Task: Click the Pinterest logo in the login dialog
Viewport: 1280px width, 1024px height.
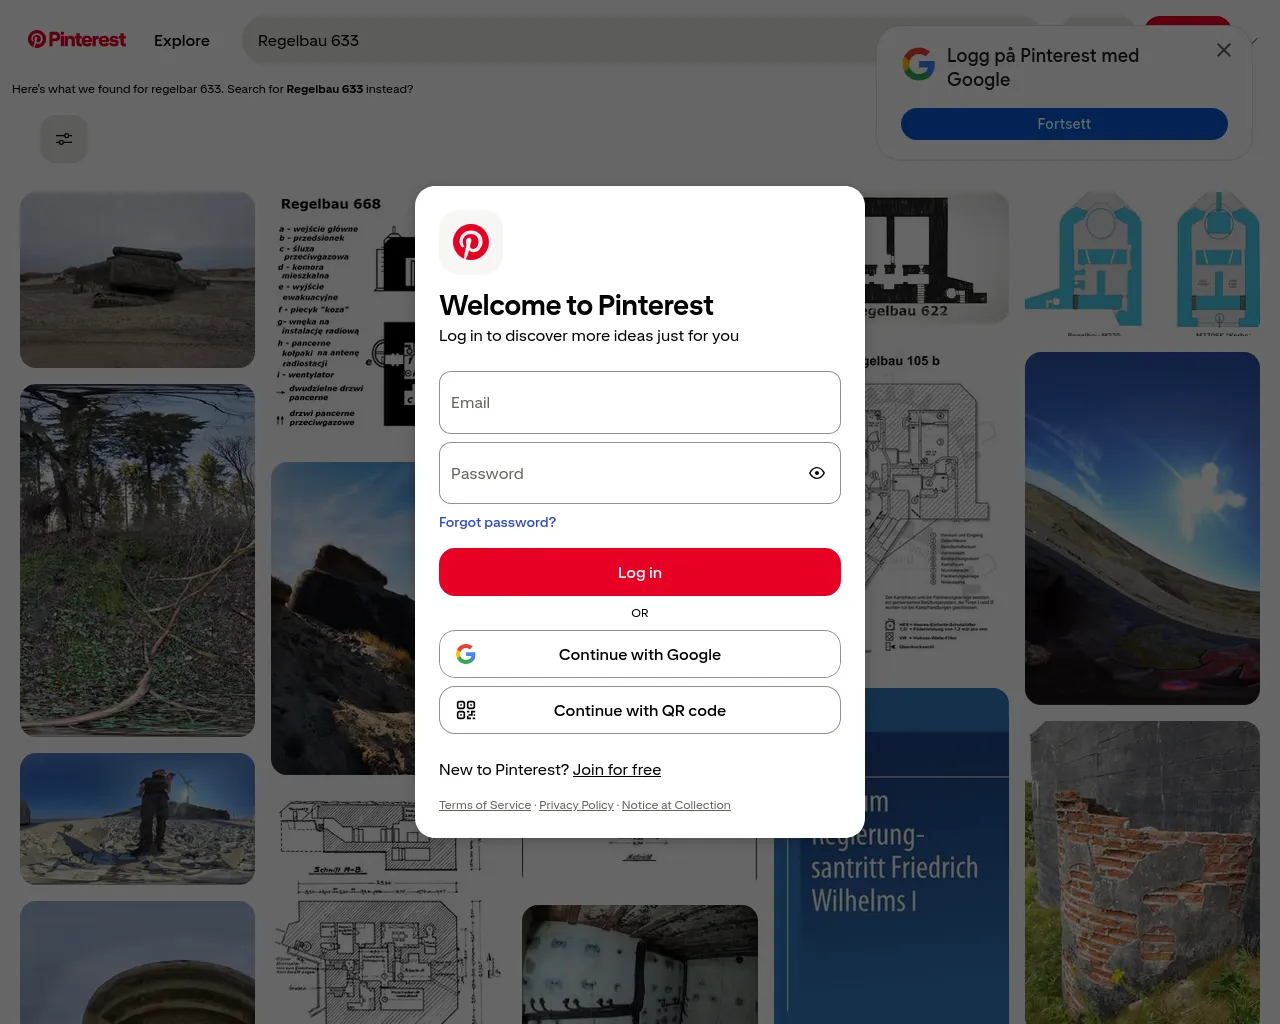Action: click(x=471, y=242)
